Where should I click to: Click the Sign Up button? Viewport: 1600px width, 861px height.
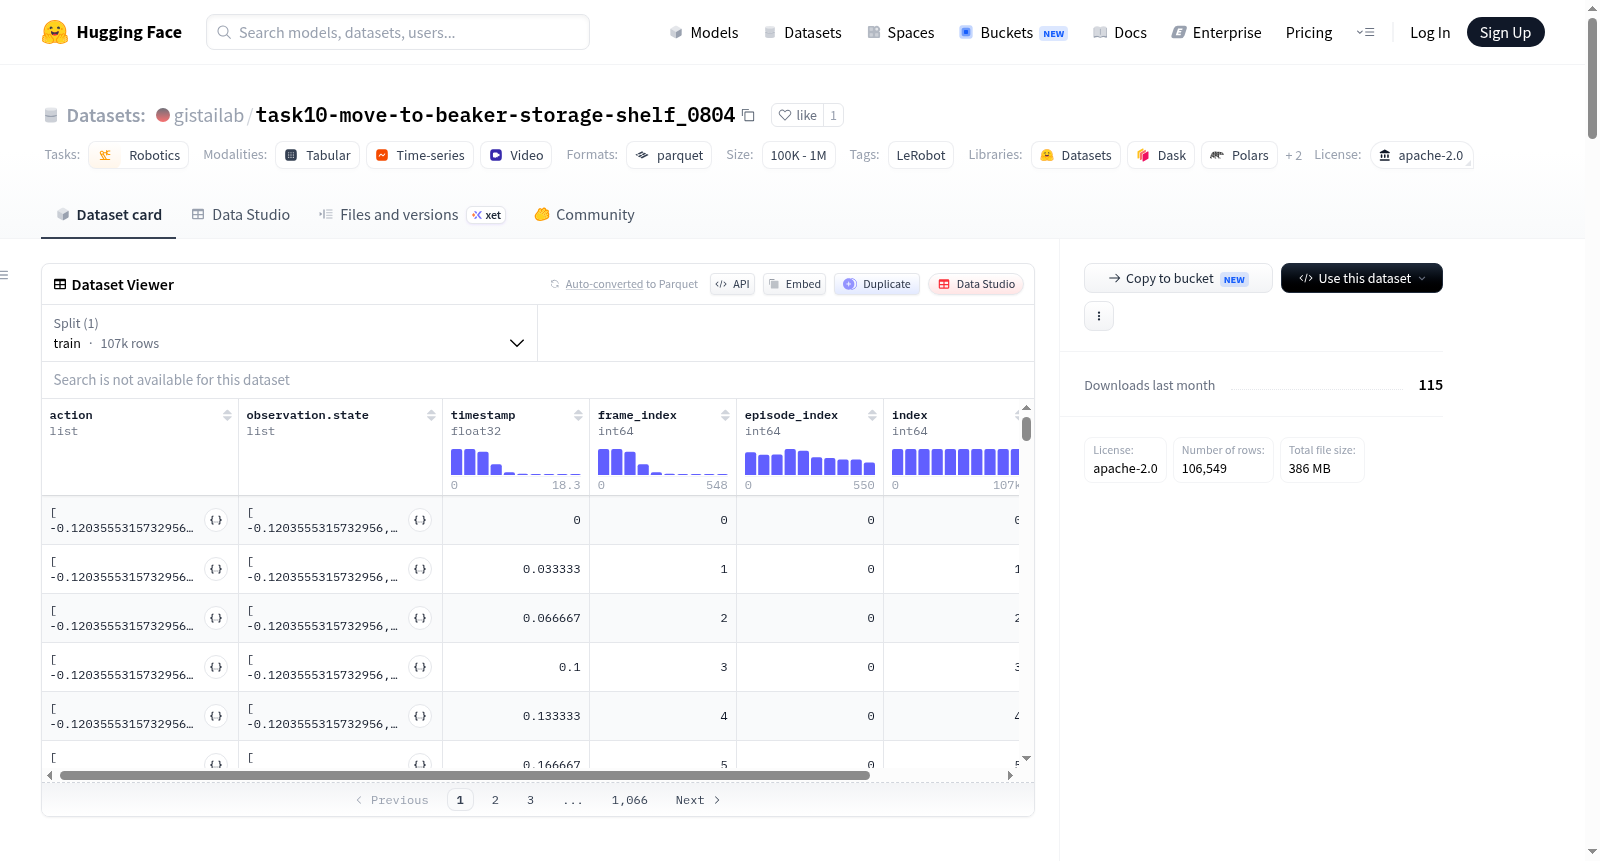[x=1506, y=32]
